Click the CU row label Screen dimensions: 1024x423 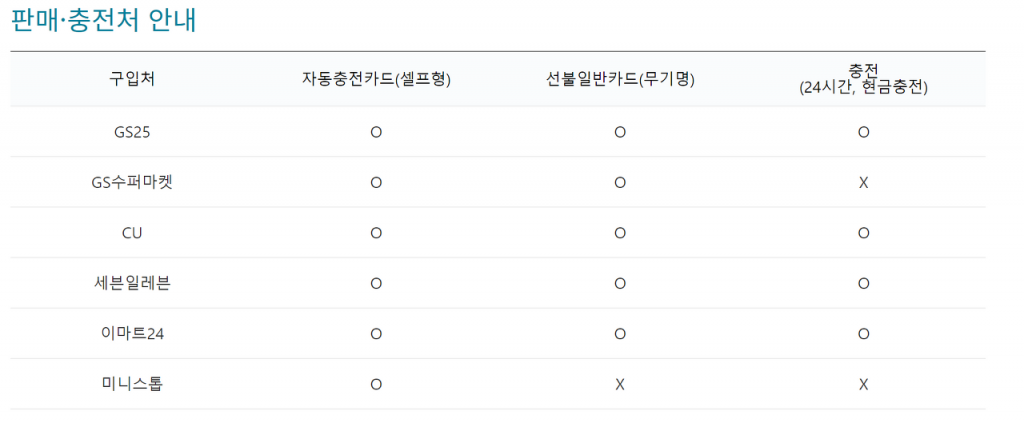click(132, 233)
